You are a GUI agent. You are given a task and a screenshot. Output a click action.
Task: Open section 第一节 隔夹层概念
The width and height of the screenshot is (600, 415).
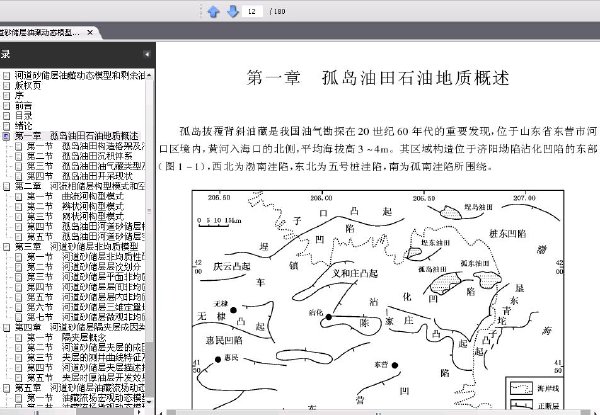(x=67, y=338)
